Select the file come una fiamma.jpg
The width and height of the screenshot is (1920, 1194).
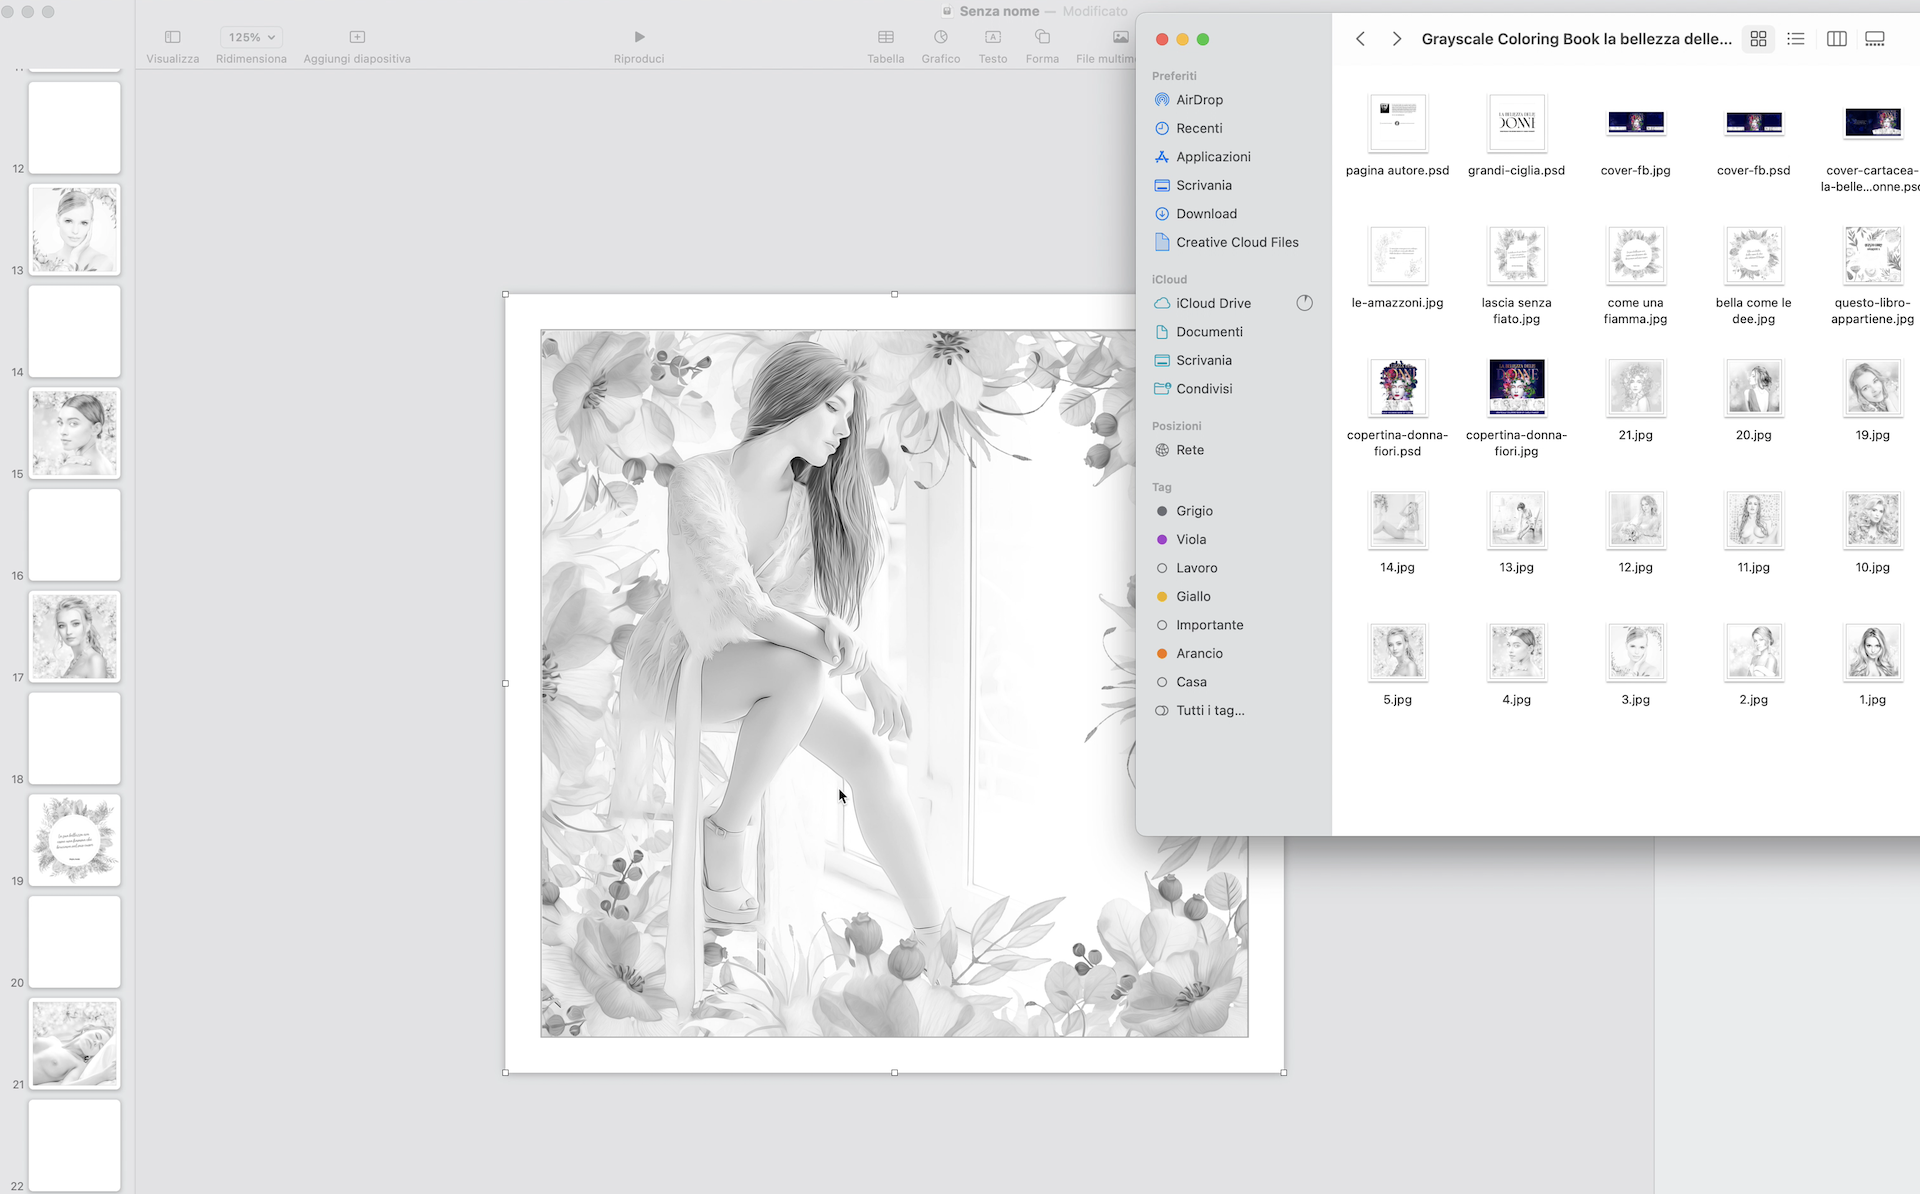coord(1635,255)
